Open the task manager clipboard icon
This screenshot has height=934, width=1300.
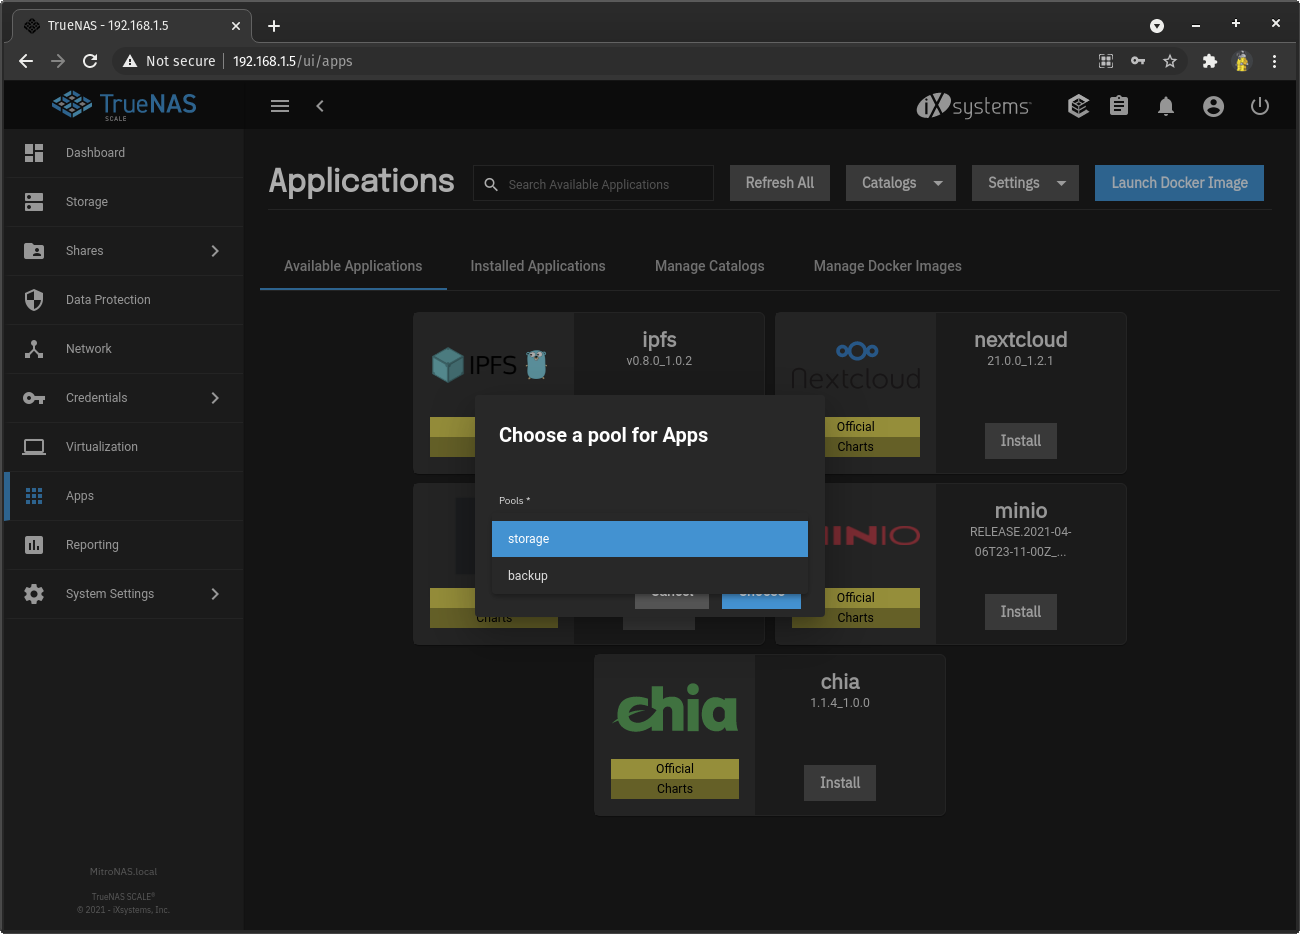pos(1119,106)
